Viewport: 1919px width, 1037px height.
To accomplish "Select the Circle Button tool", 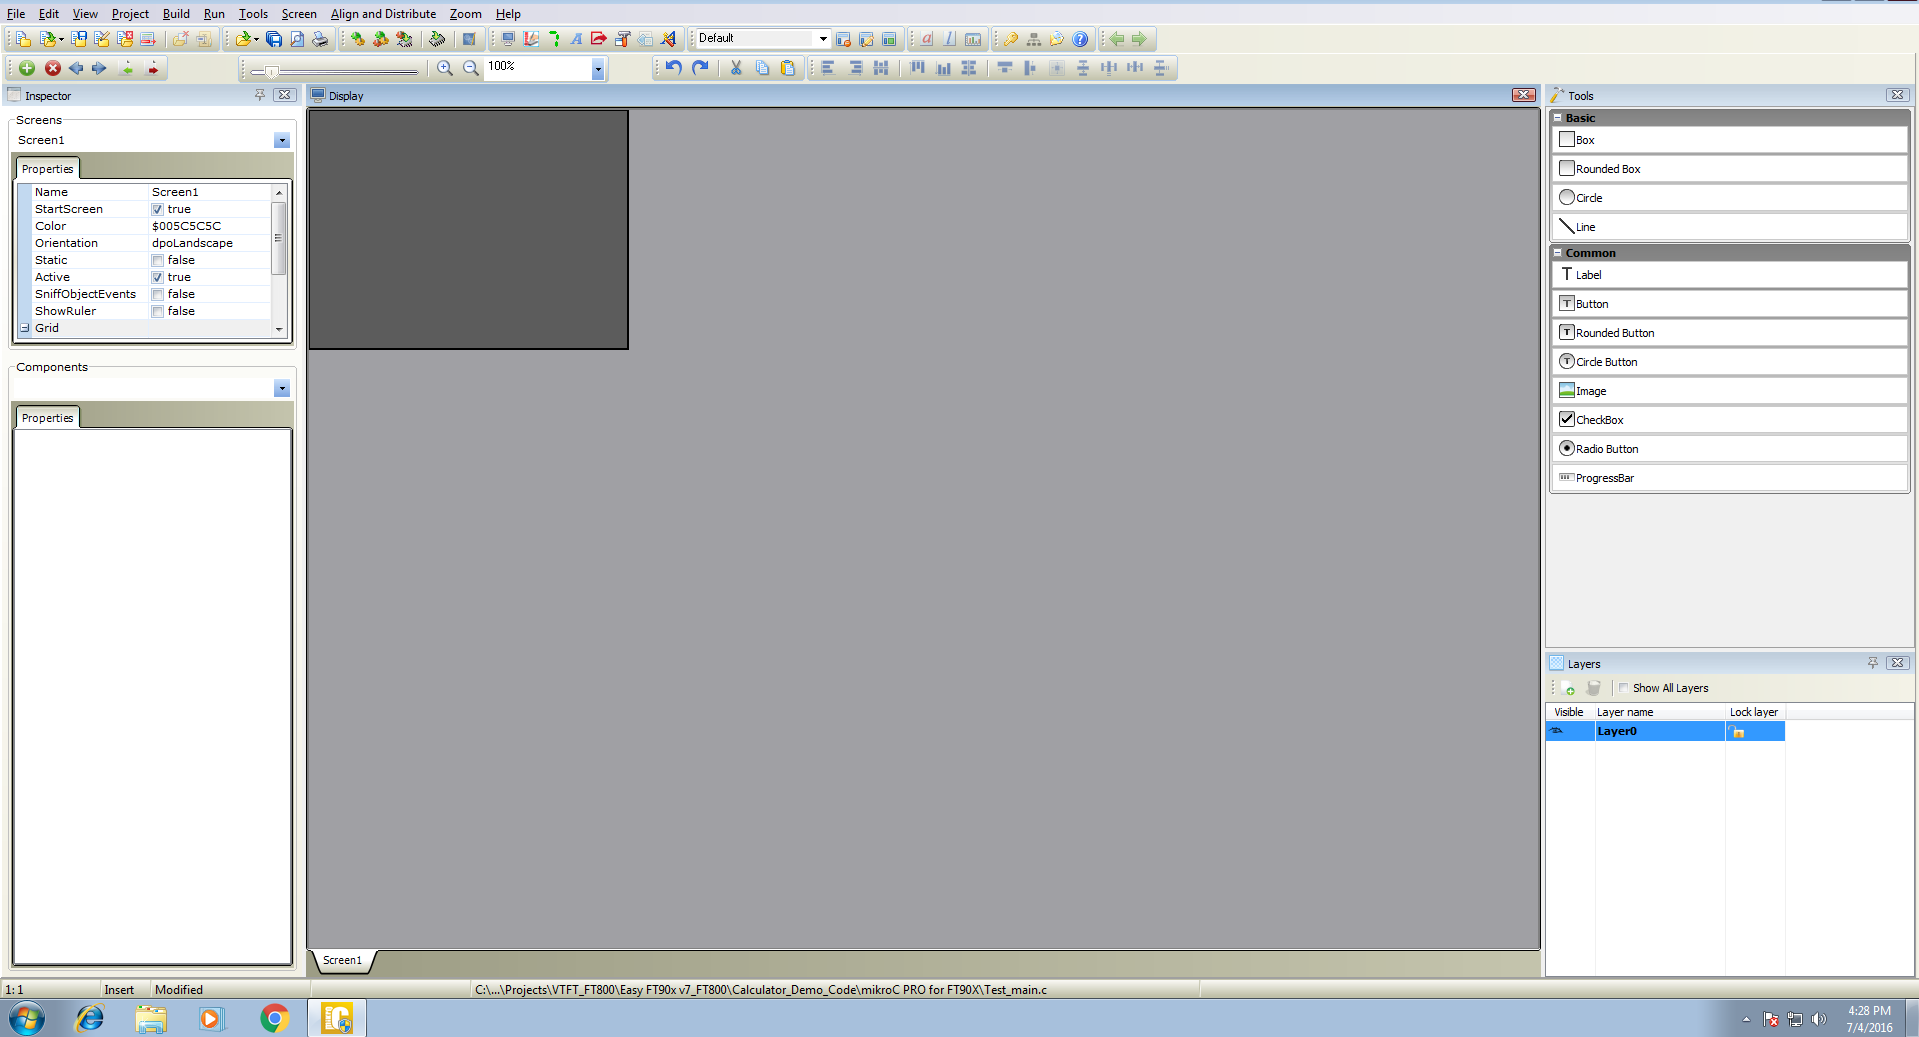I will click(1606, 362).
